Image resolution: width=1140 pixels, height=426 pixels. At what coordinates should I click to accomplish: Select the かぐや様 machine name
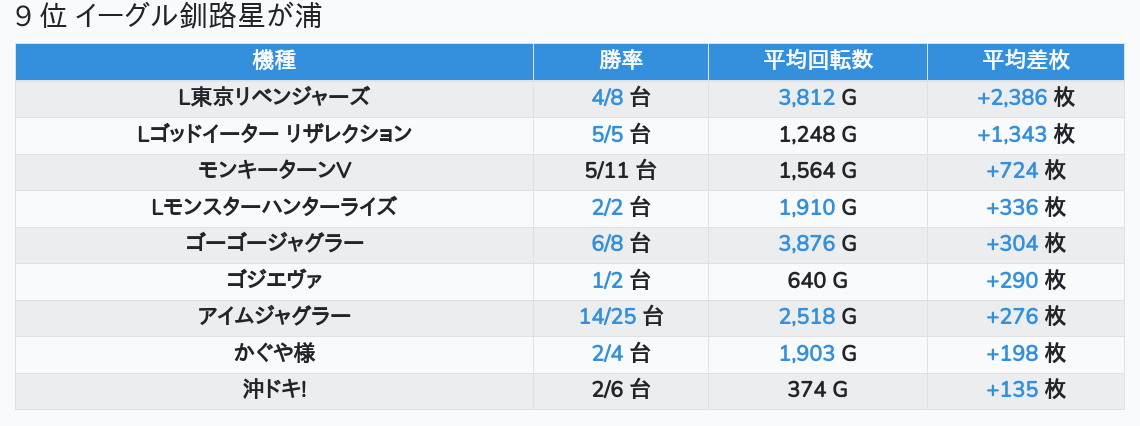click(x=274, y=354)
